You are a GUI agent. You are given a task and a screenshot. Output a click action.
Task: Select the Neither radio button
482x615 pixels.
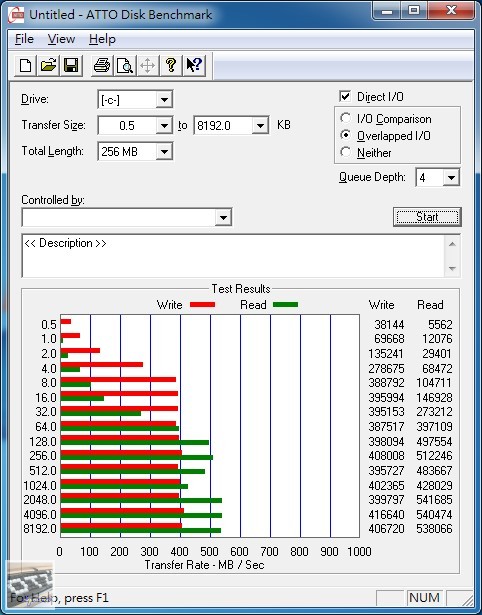(345, 152)
